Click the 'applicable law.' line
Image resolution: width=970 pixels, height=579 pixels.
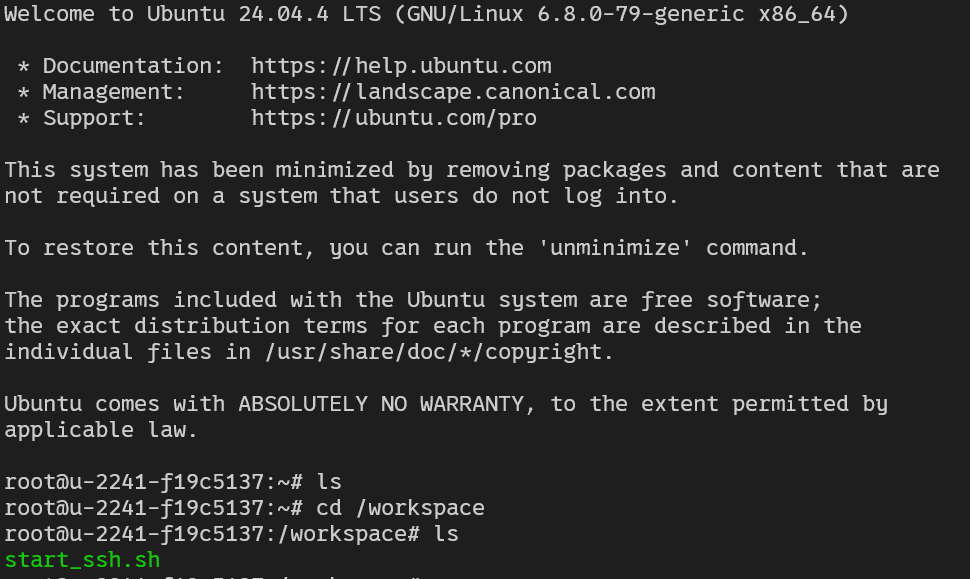(x=101, y=429)
